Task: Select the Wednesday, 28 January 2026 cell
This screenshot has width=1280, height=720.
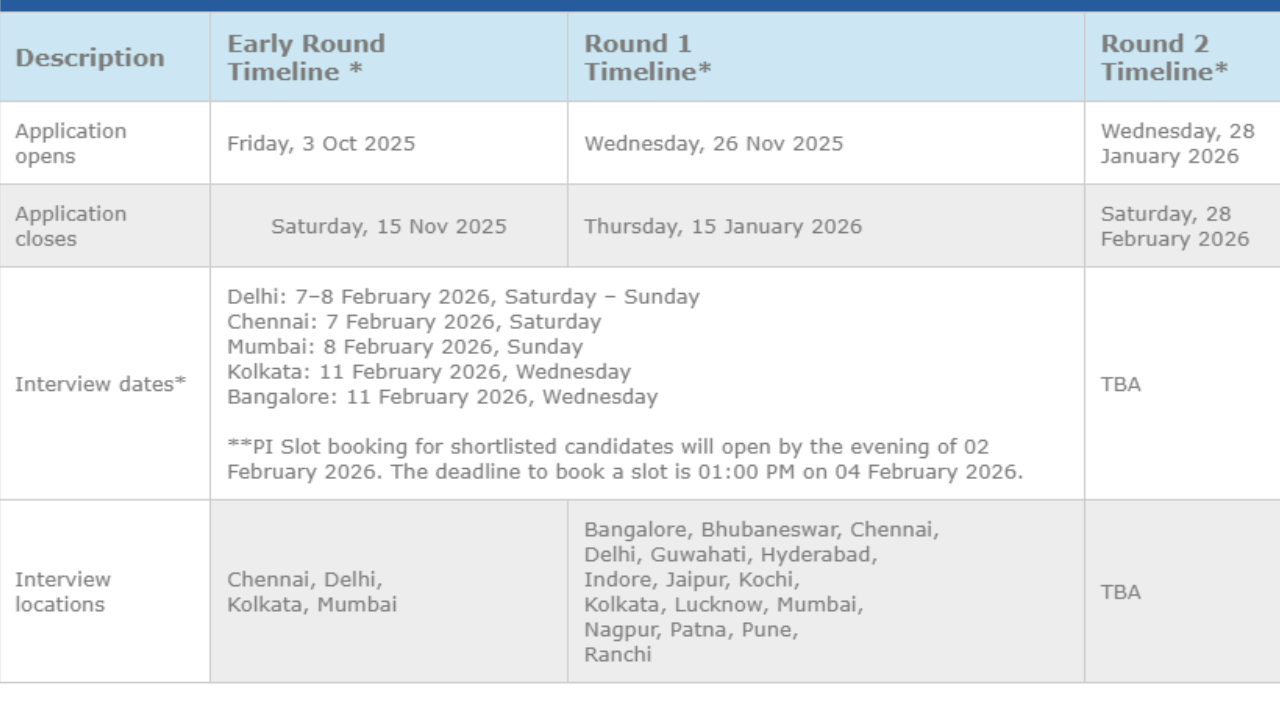Action: [x=1177, y=144]
